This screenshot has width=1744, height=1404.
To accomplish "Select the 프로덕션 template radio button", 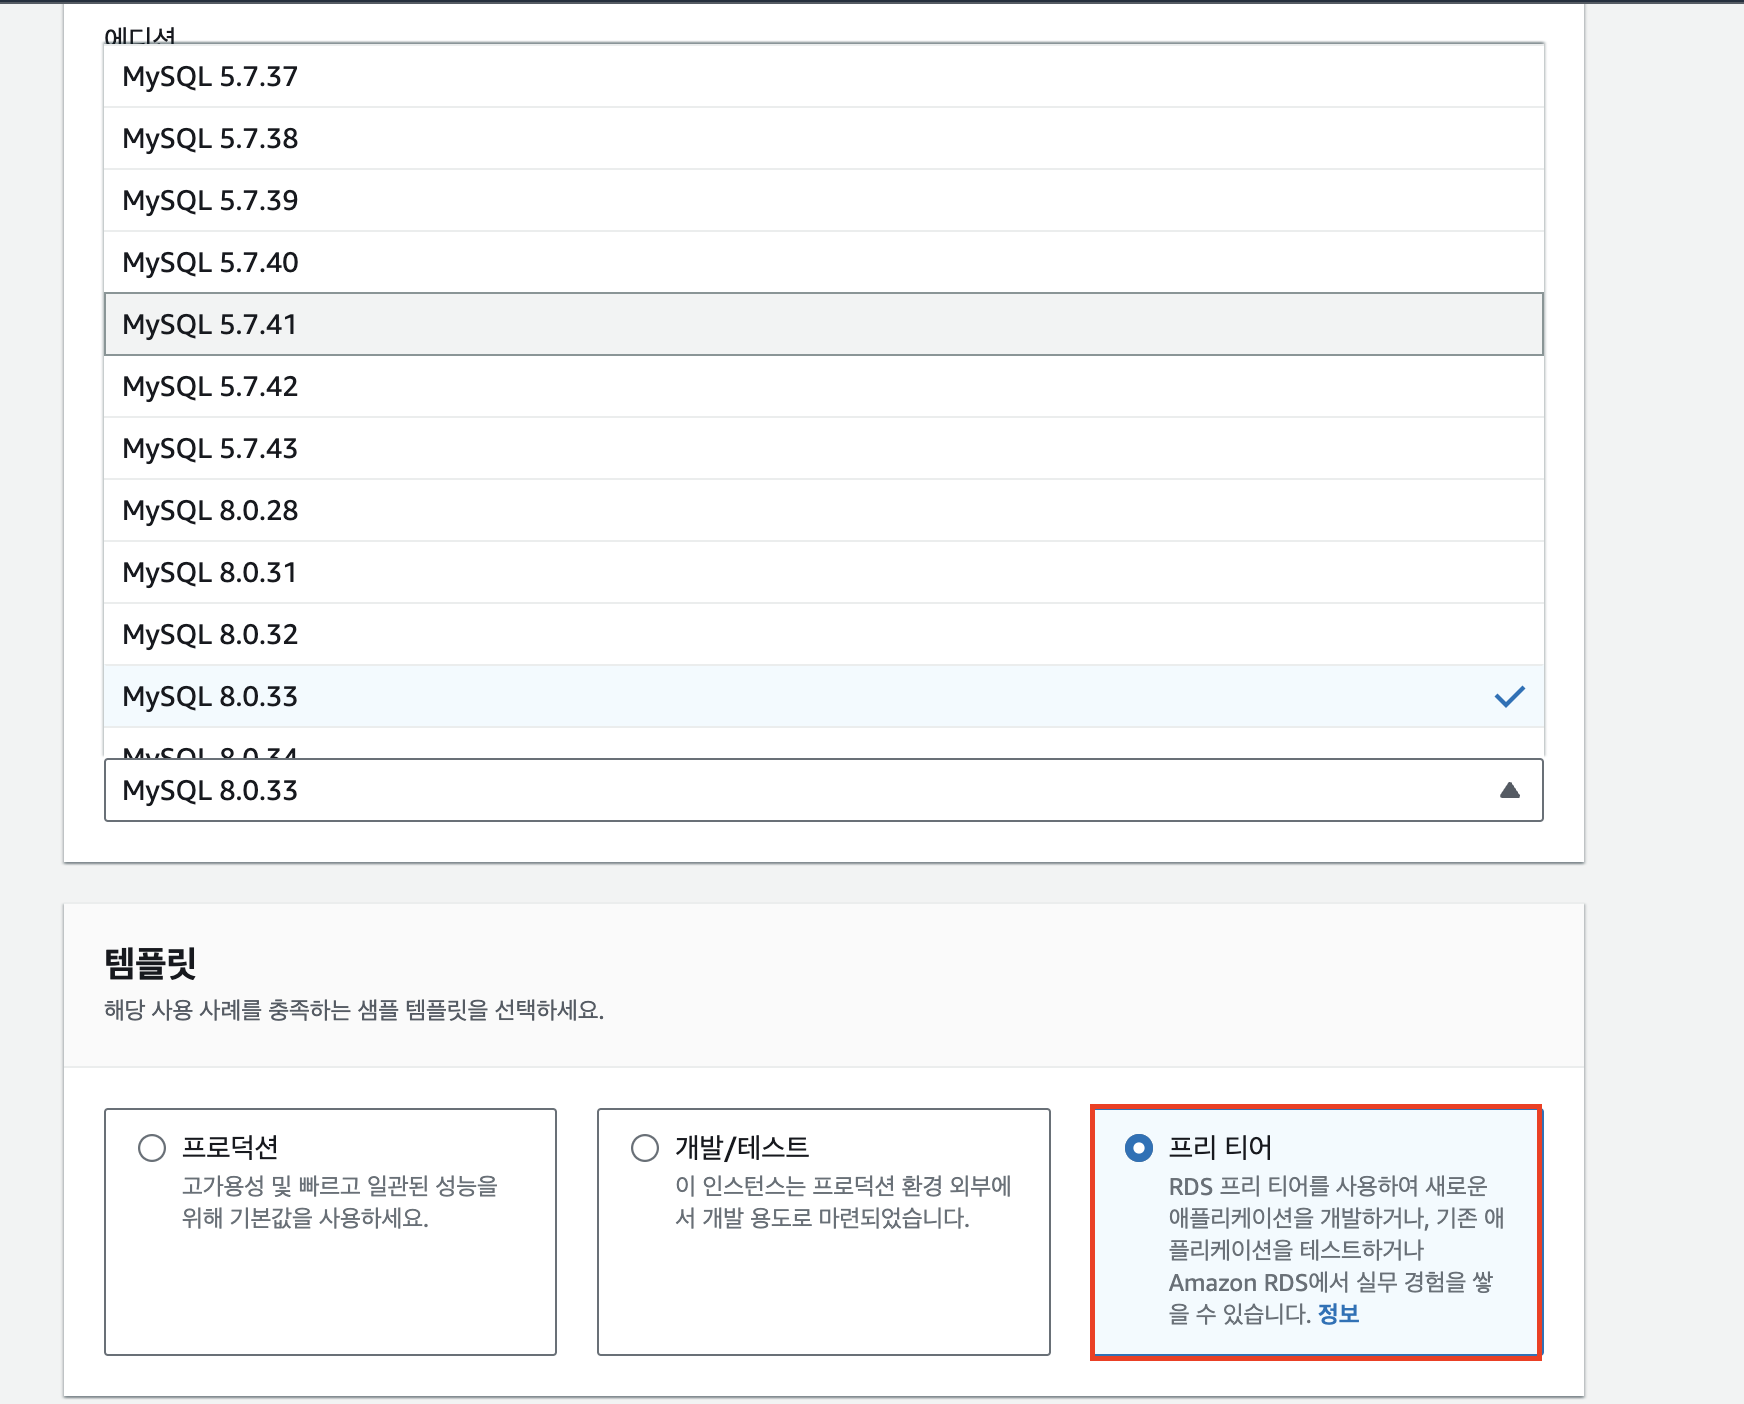I will tap(152, 1147).
